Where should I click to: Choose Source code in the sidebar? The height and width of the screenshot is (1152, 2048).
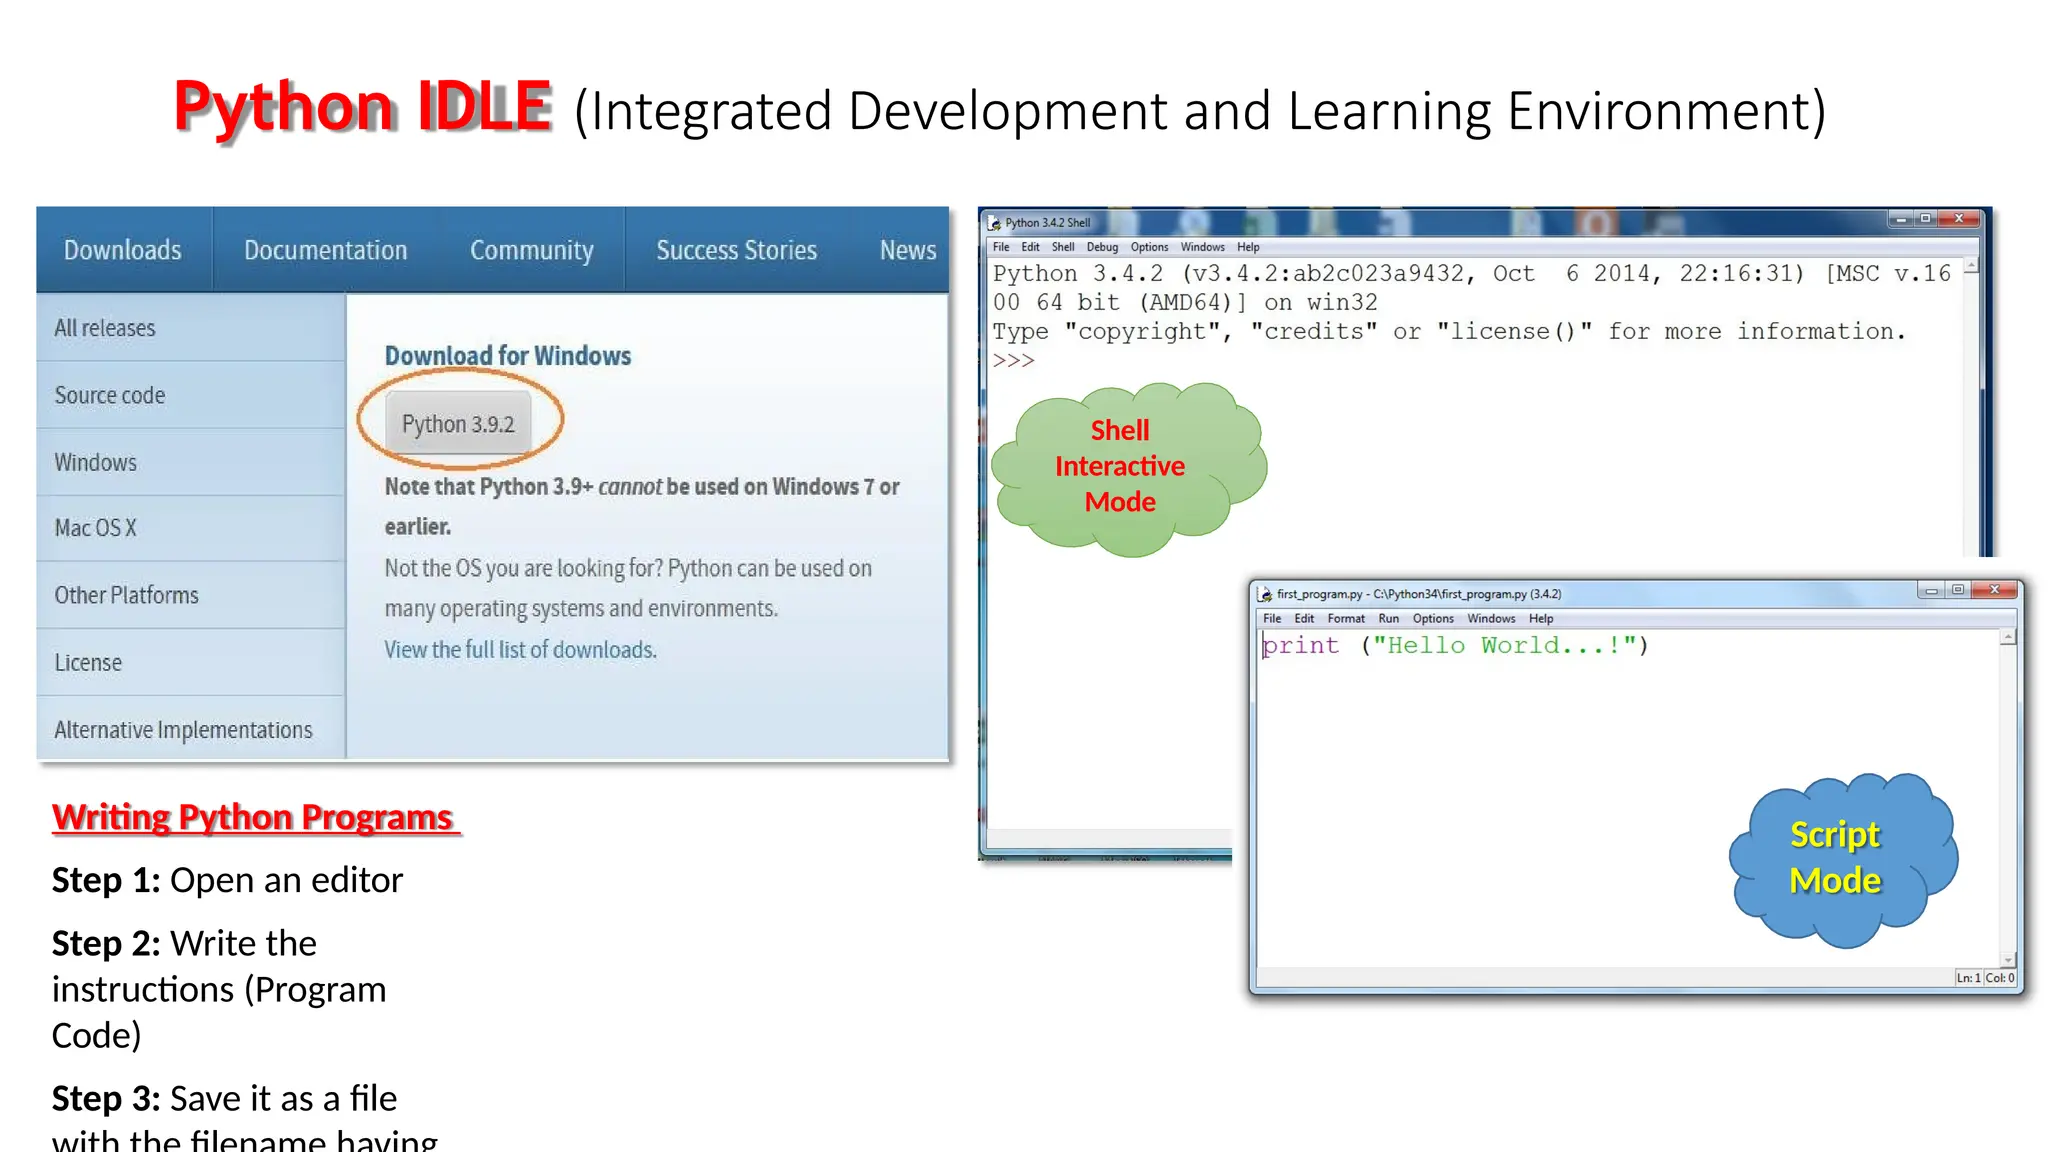click(110, 395)
